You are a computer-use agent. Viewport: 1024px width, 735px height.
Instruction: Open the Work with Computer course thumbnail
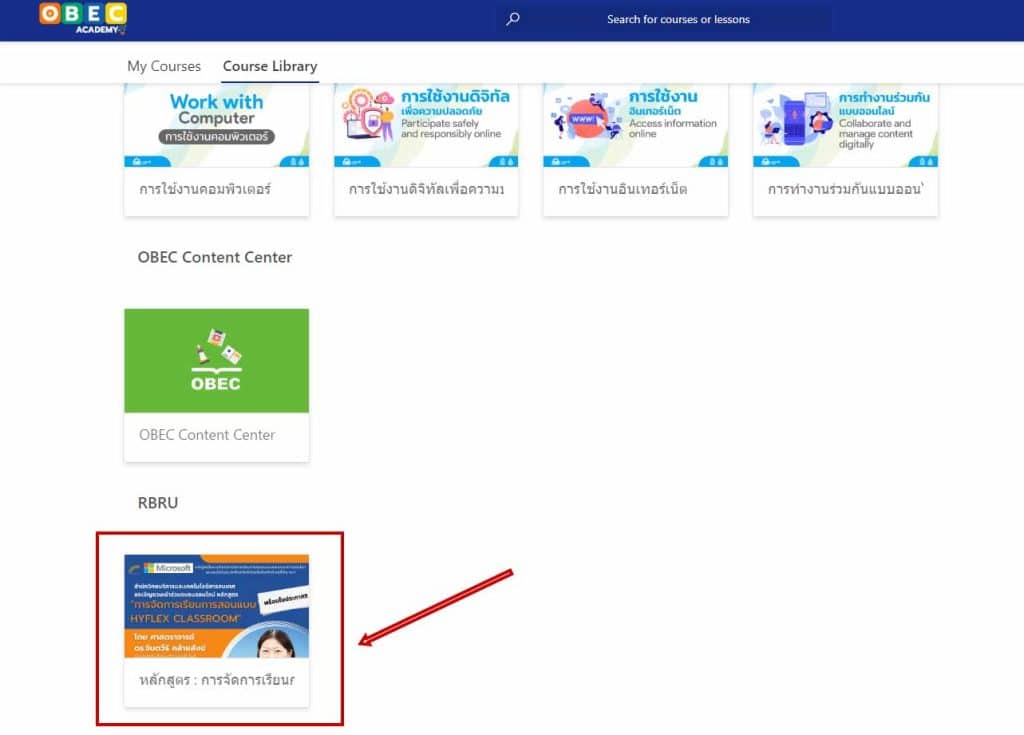[216, 124]
